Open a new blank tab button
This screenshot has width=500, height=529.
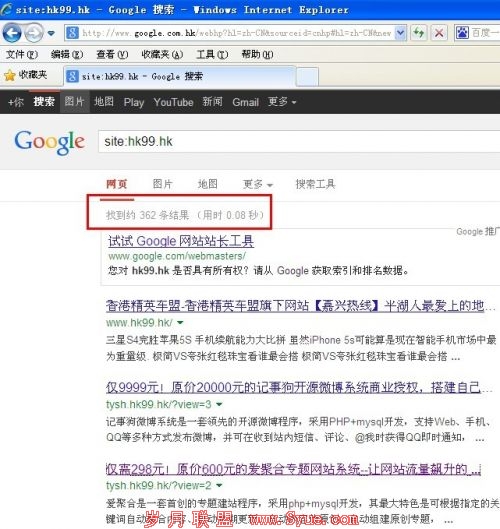pyautogui.click(x=307, y=77)
